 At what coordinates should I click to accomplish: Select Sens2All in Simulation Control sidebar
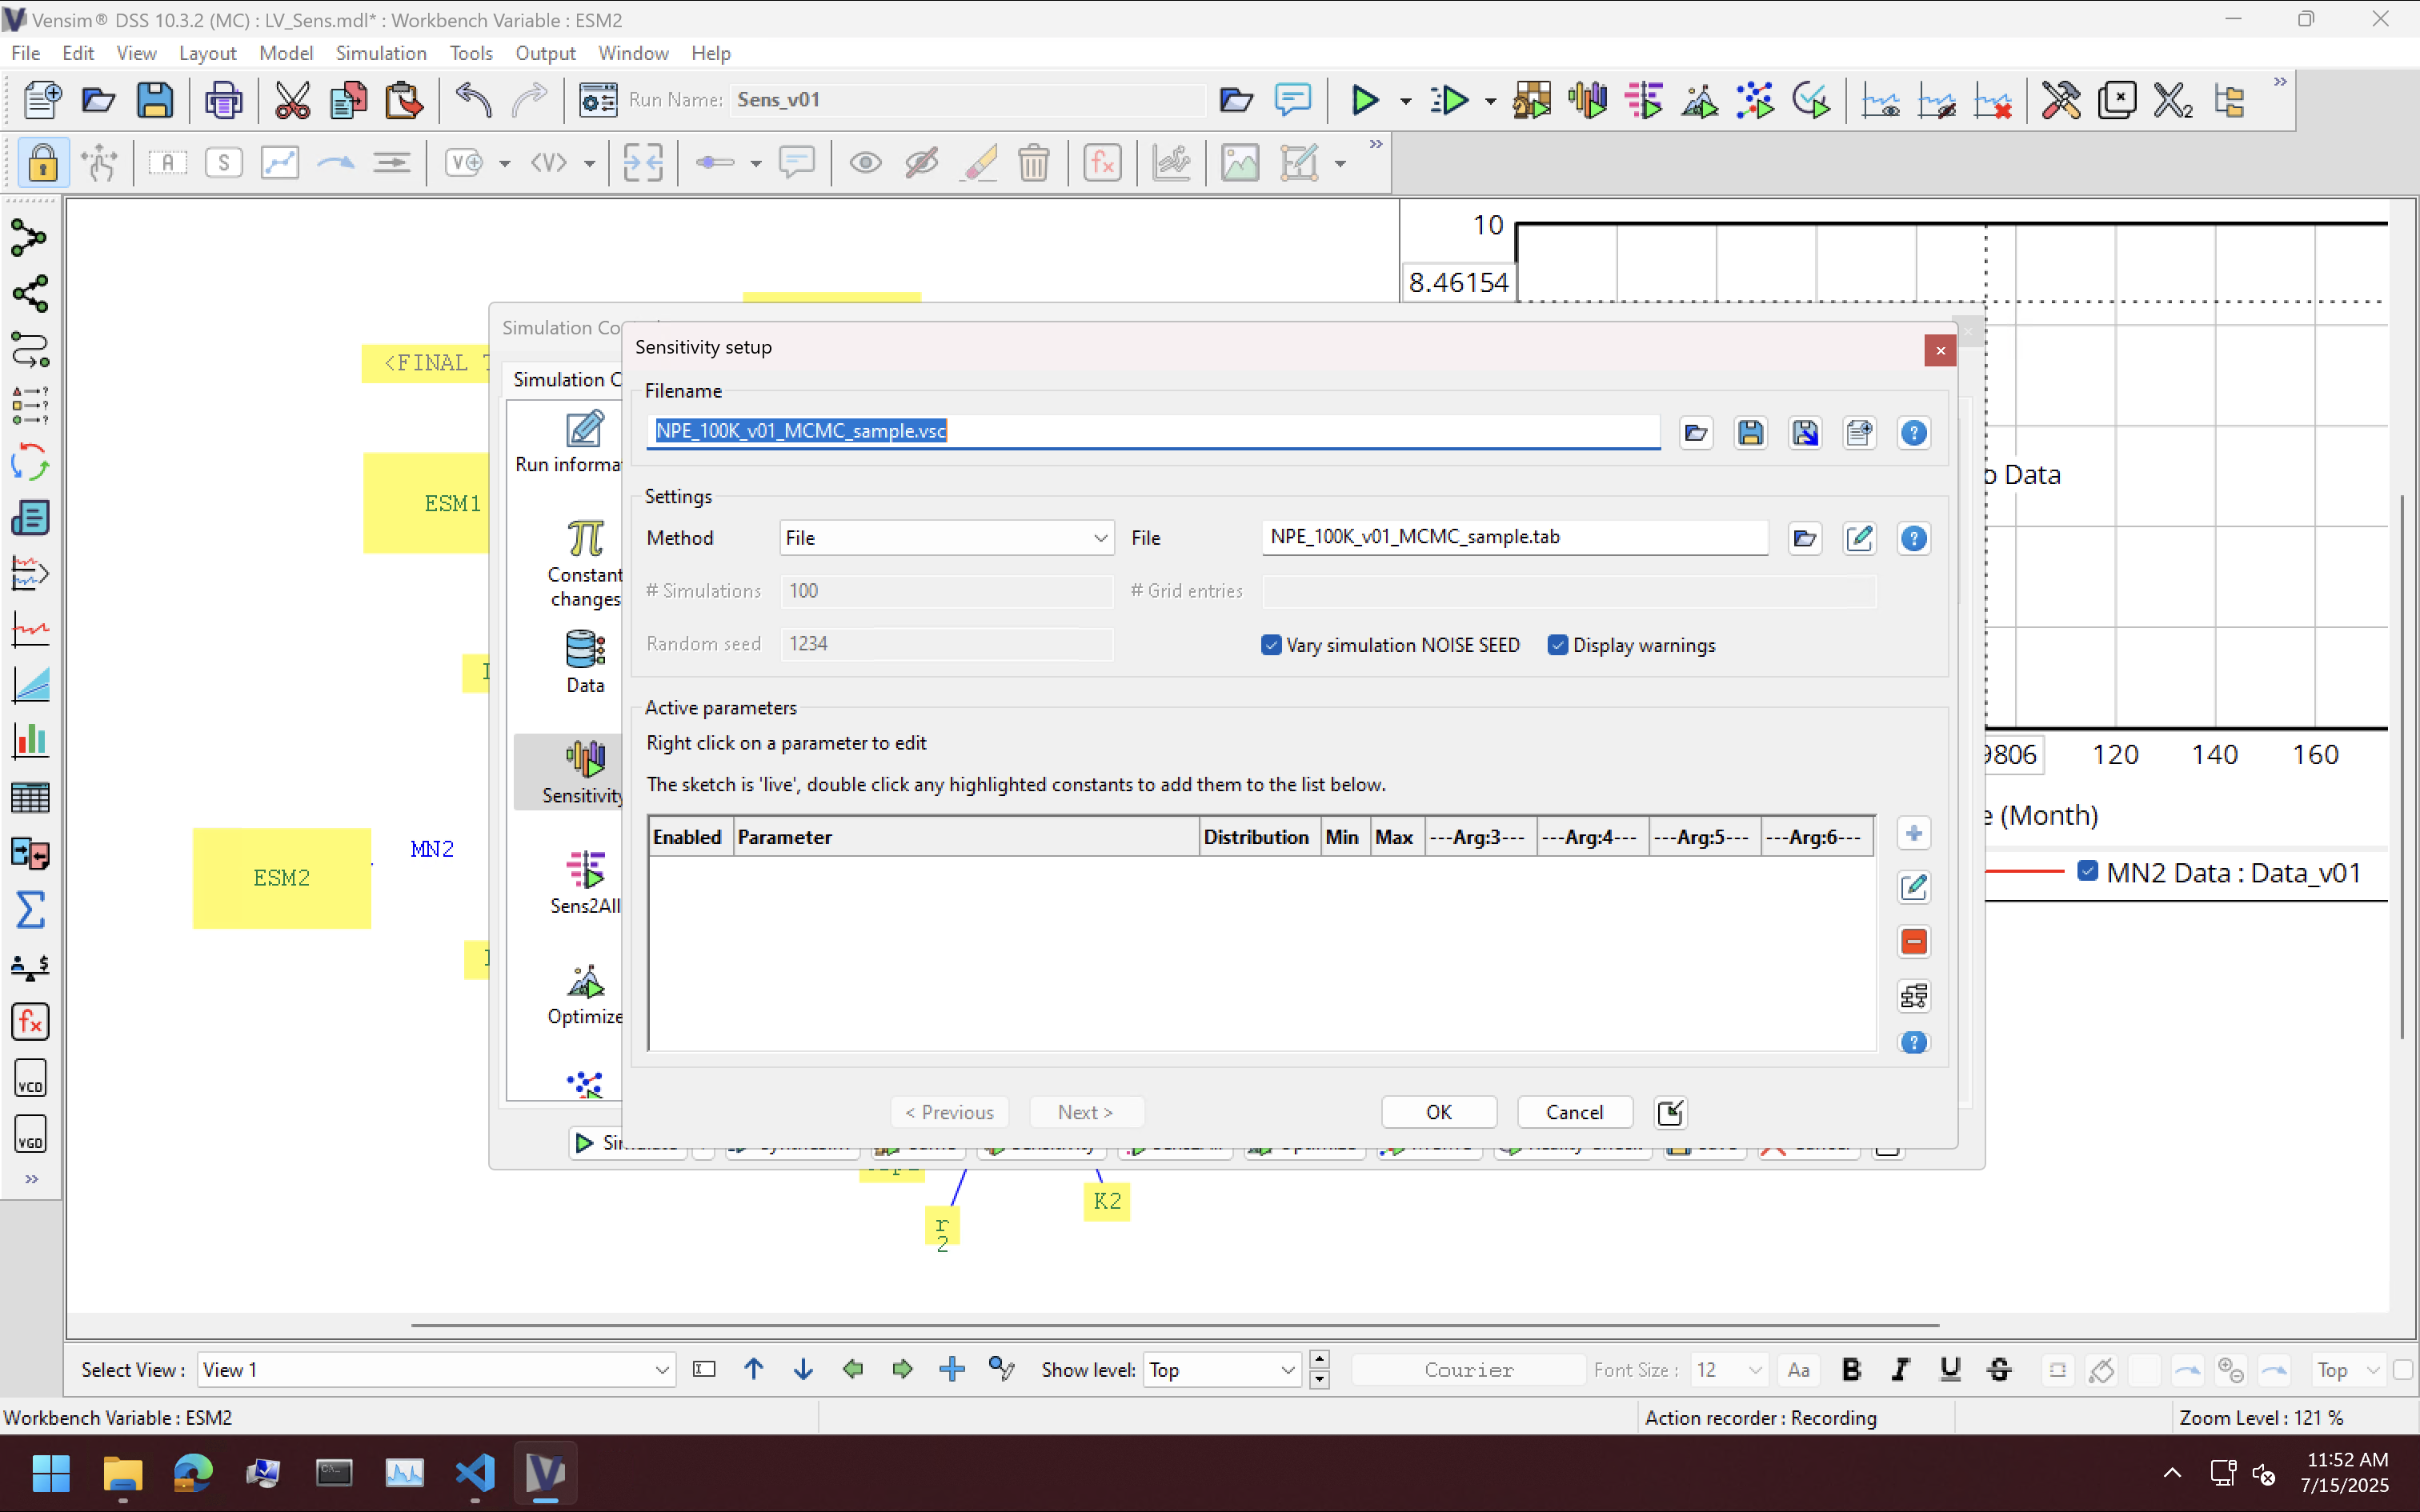(585, 882)
